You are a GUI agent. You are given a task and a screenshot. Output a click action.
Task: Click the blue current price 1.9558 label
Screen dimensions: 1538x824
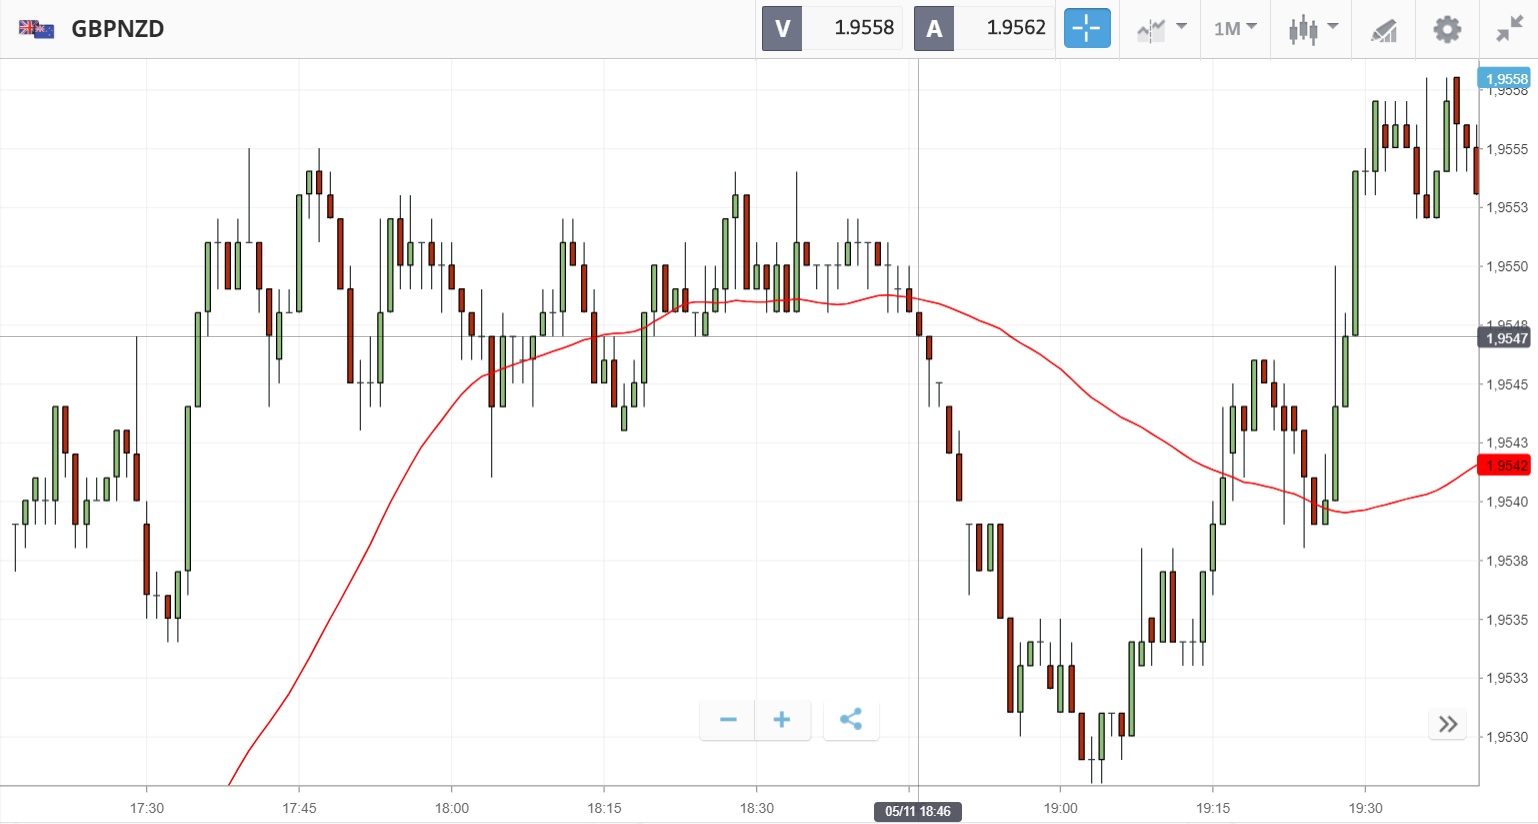tap(1506, 79)
